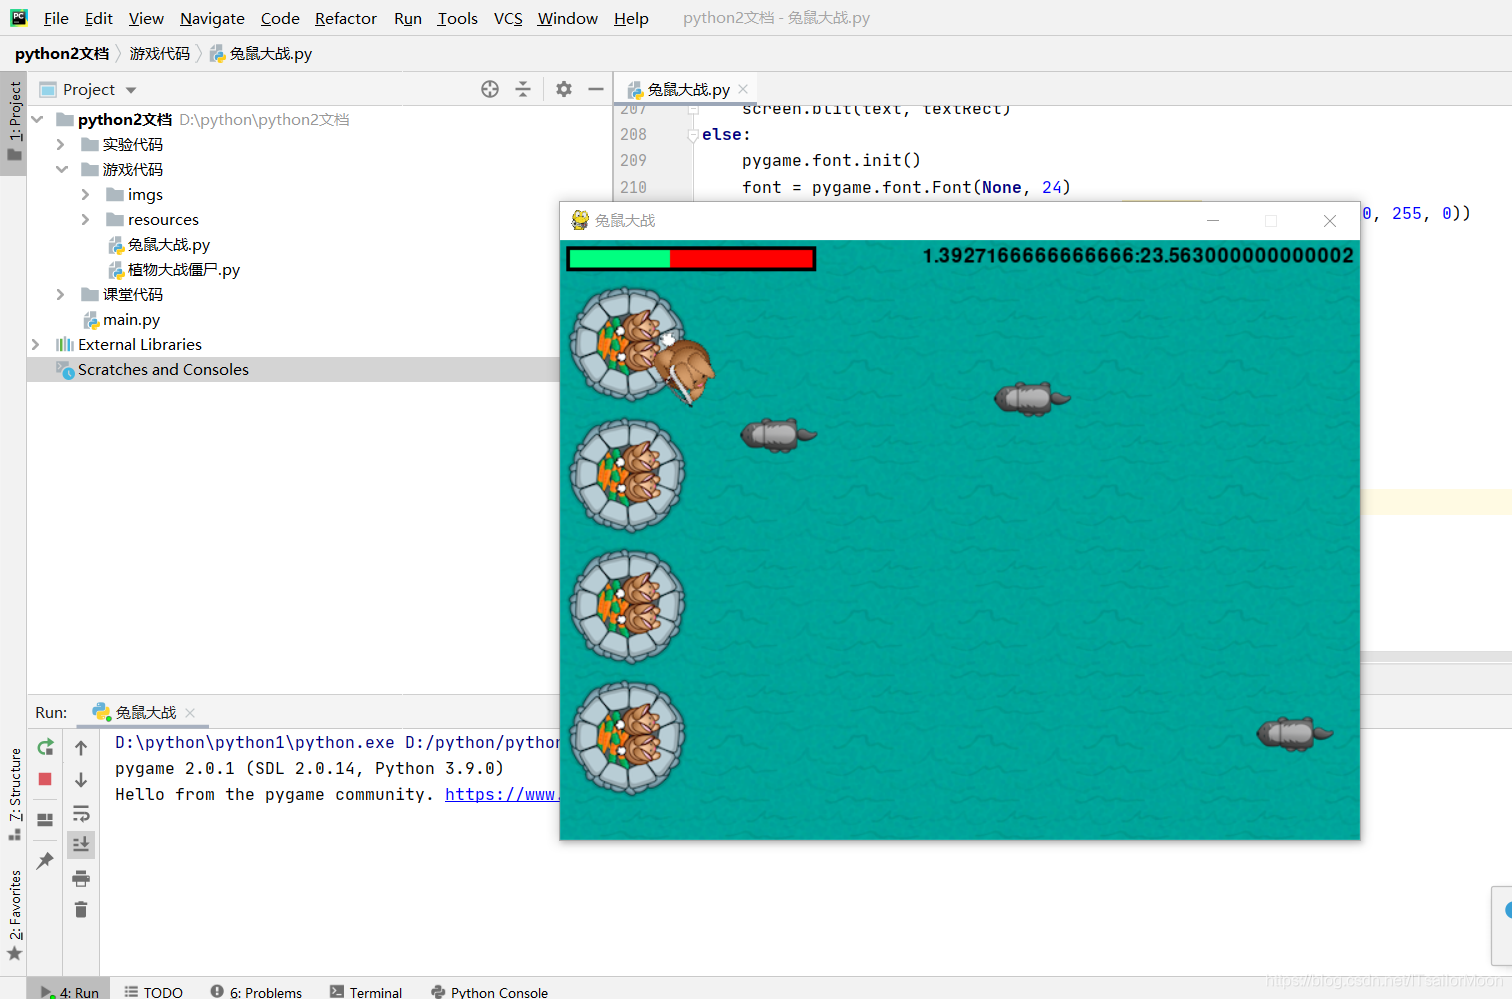Expand the 实验代码 folder
Image resolution: width=1512 pixels, height=999 pixels.
coord(60,145)
